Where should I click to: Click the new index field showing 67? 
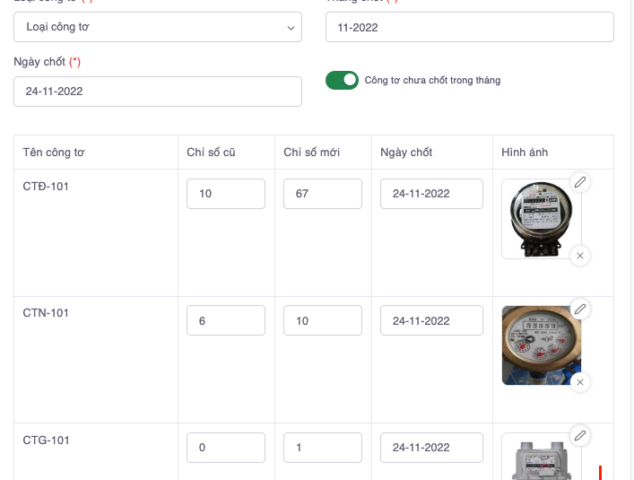pos(322,194)
